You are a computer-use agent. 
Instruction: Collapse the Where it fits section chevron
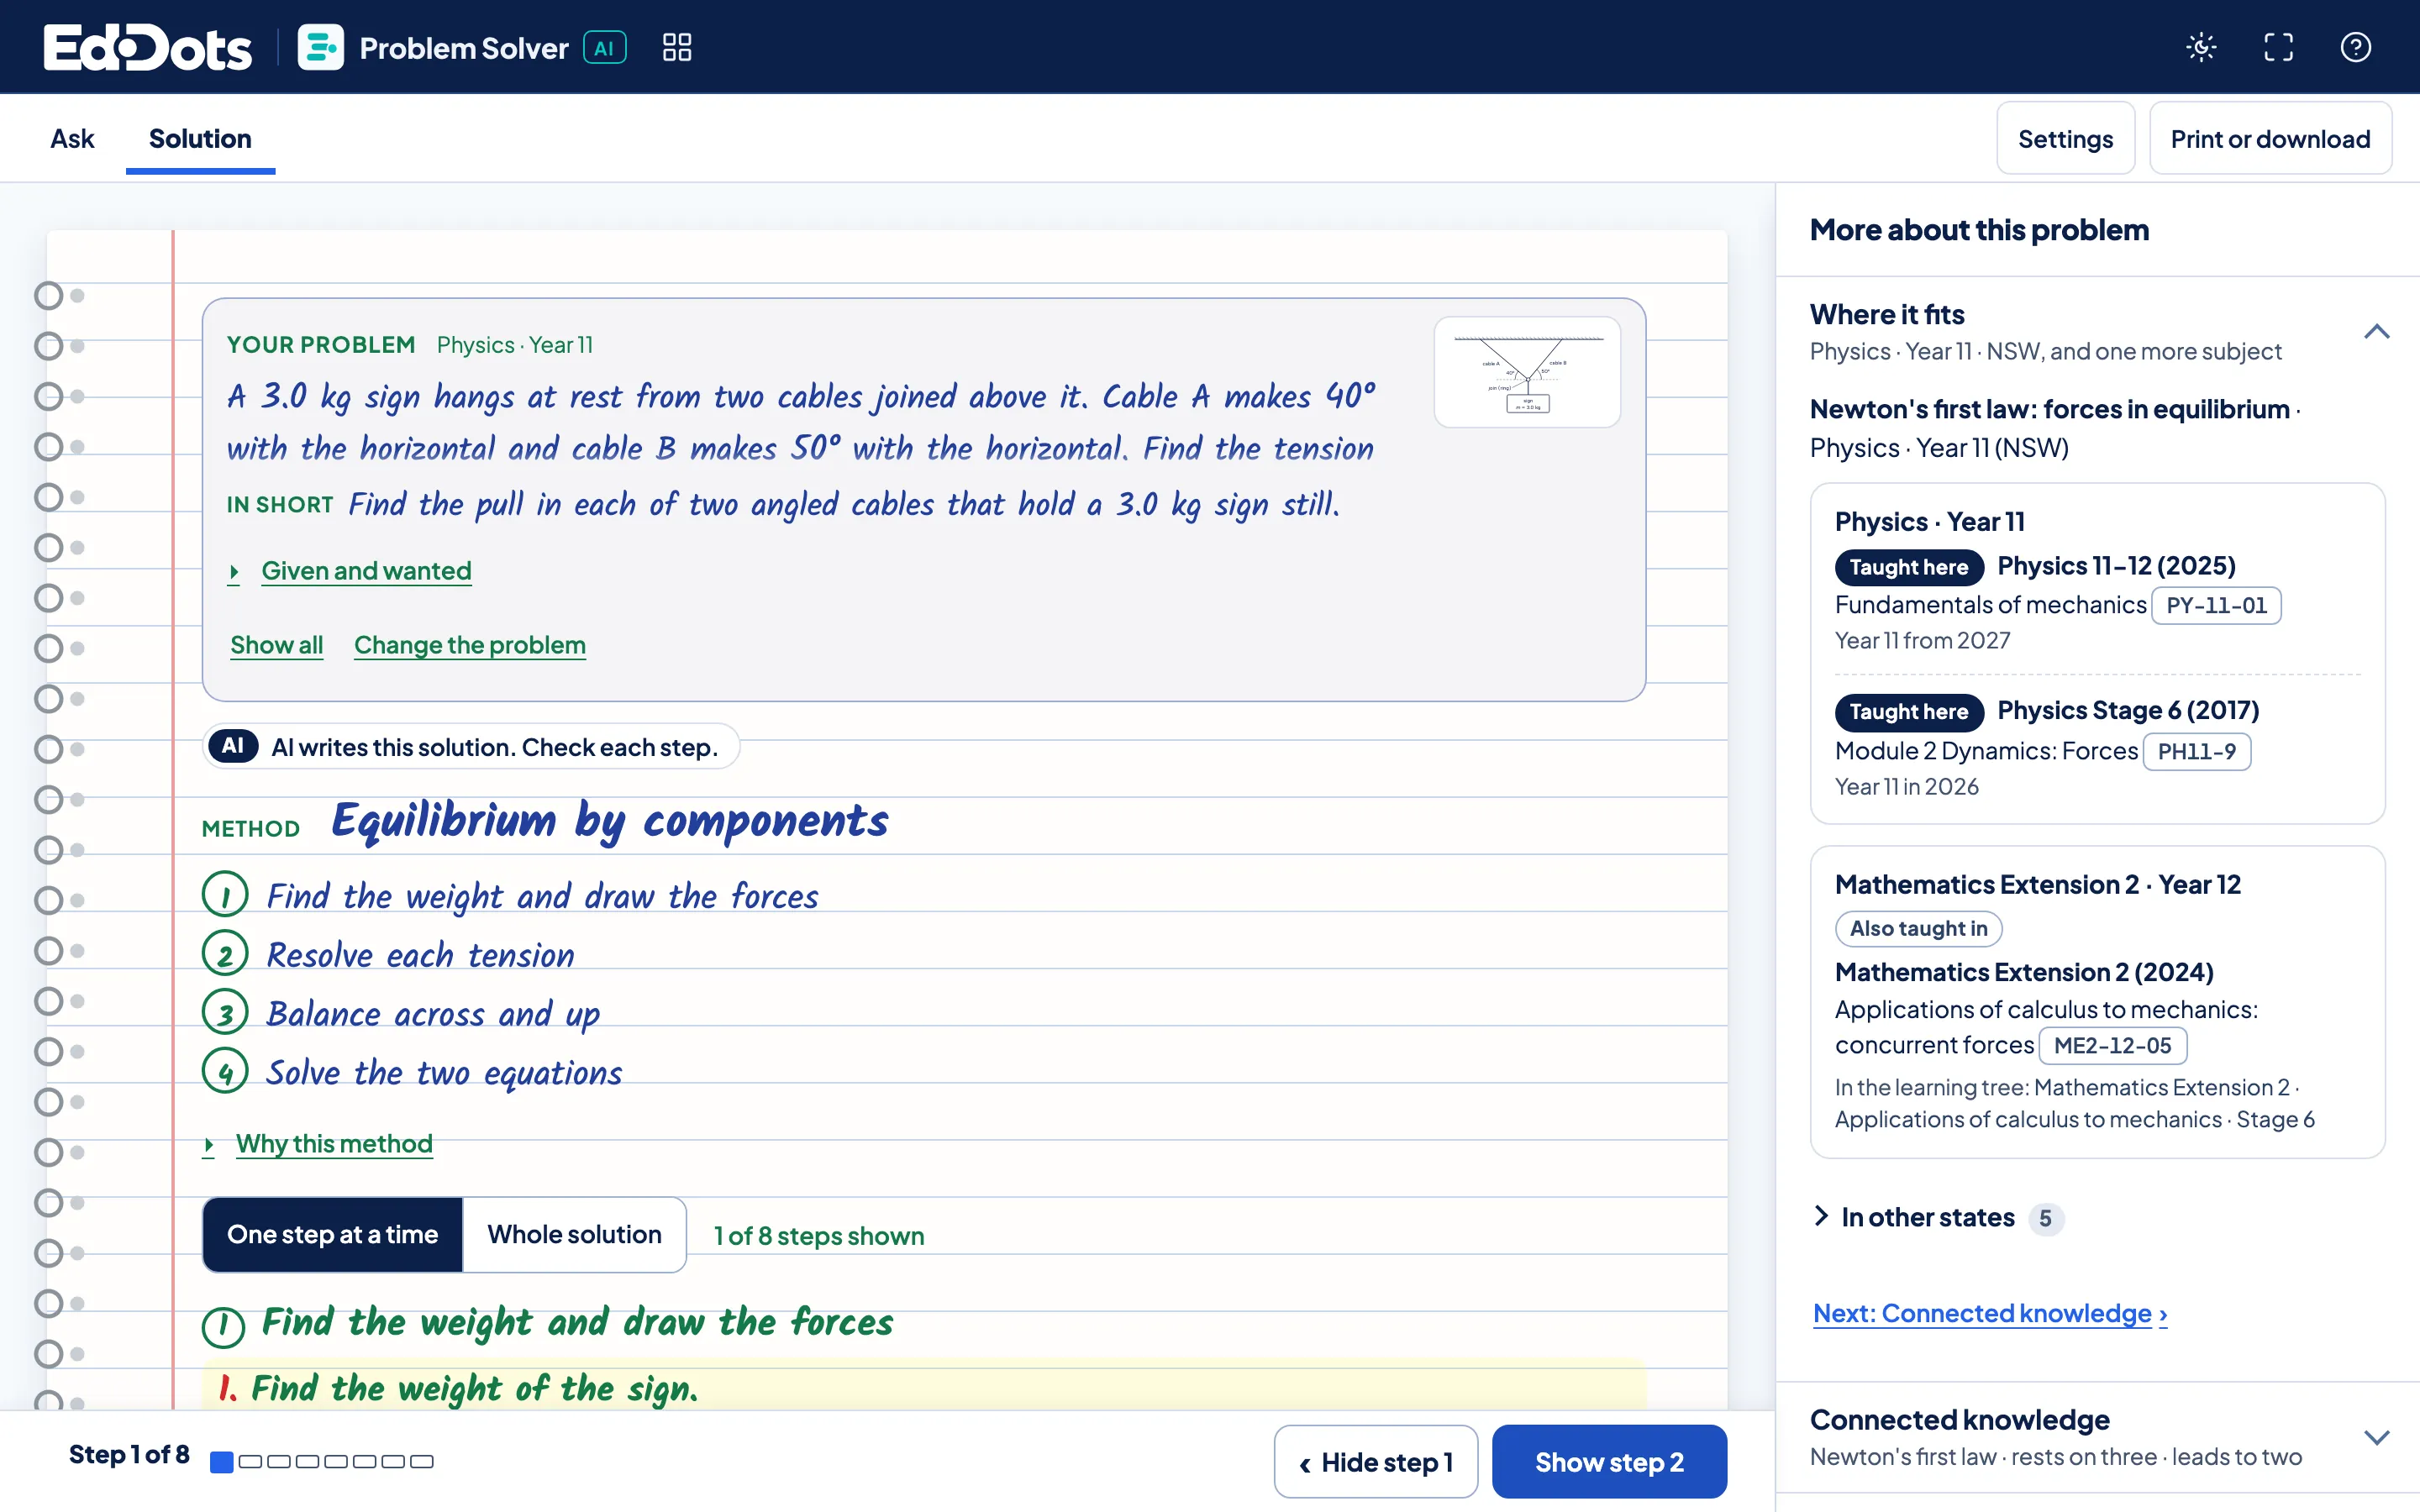2377,332
